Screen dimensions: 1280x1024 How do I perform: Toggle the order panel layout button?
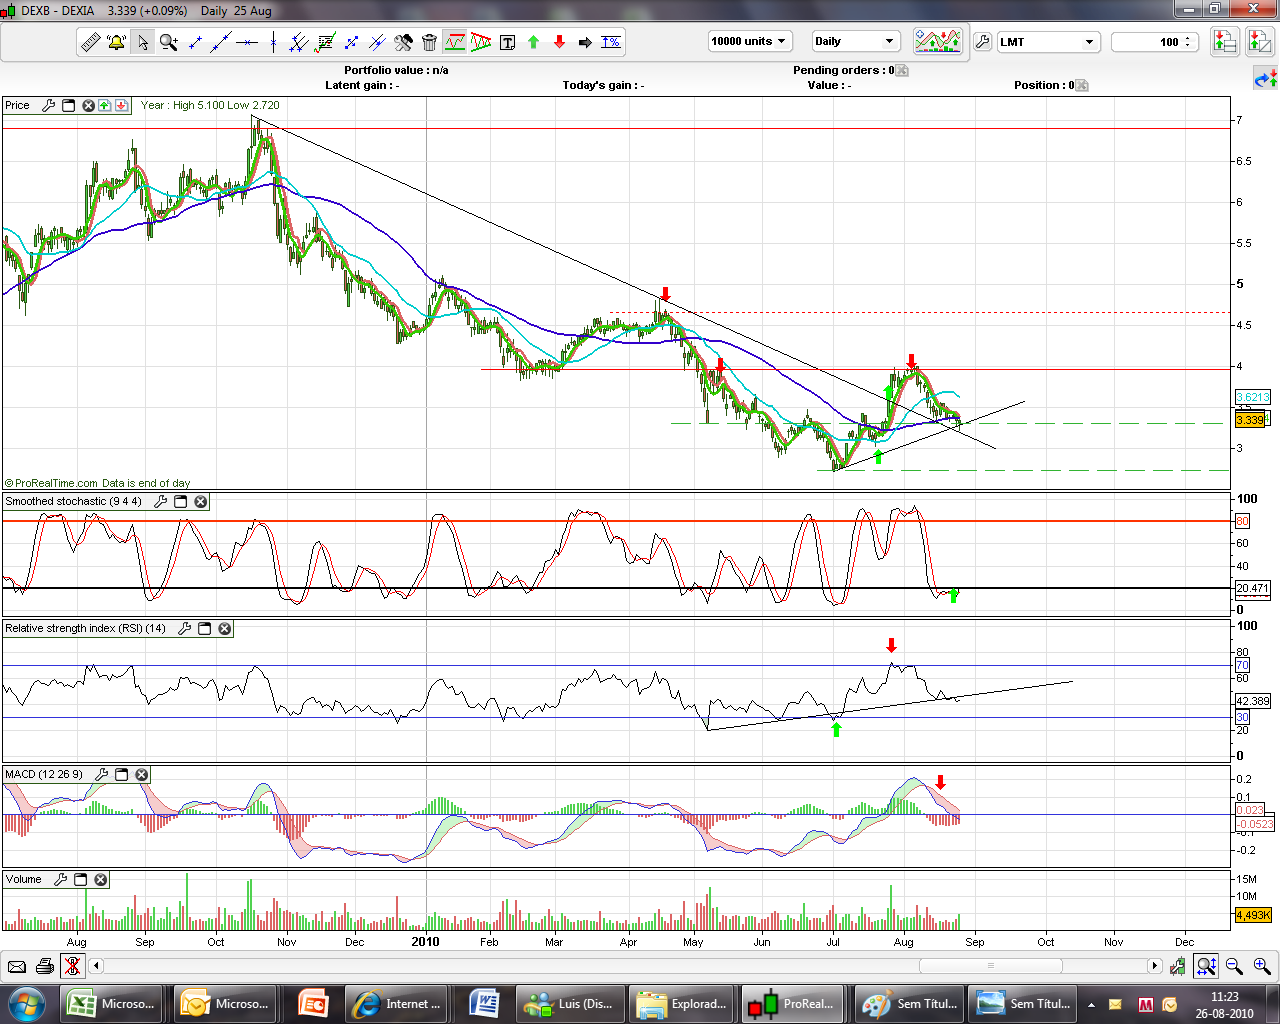1225,41
